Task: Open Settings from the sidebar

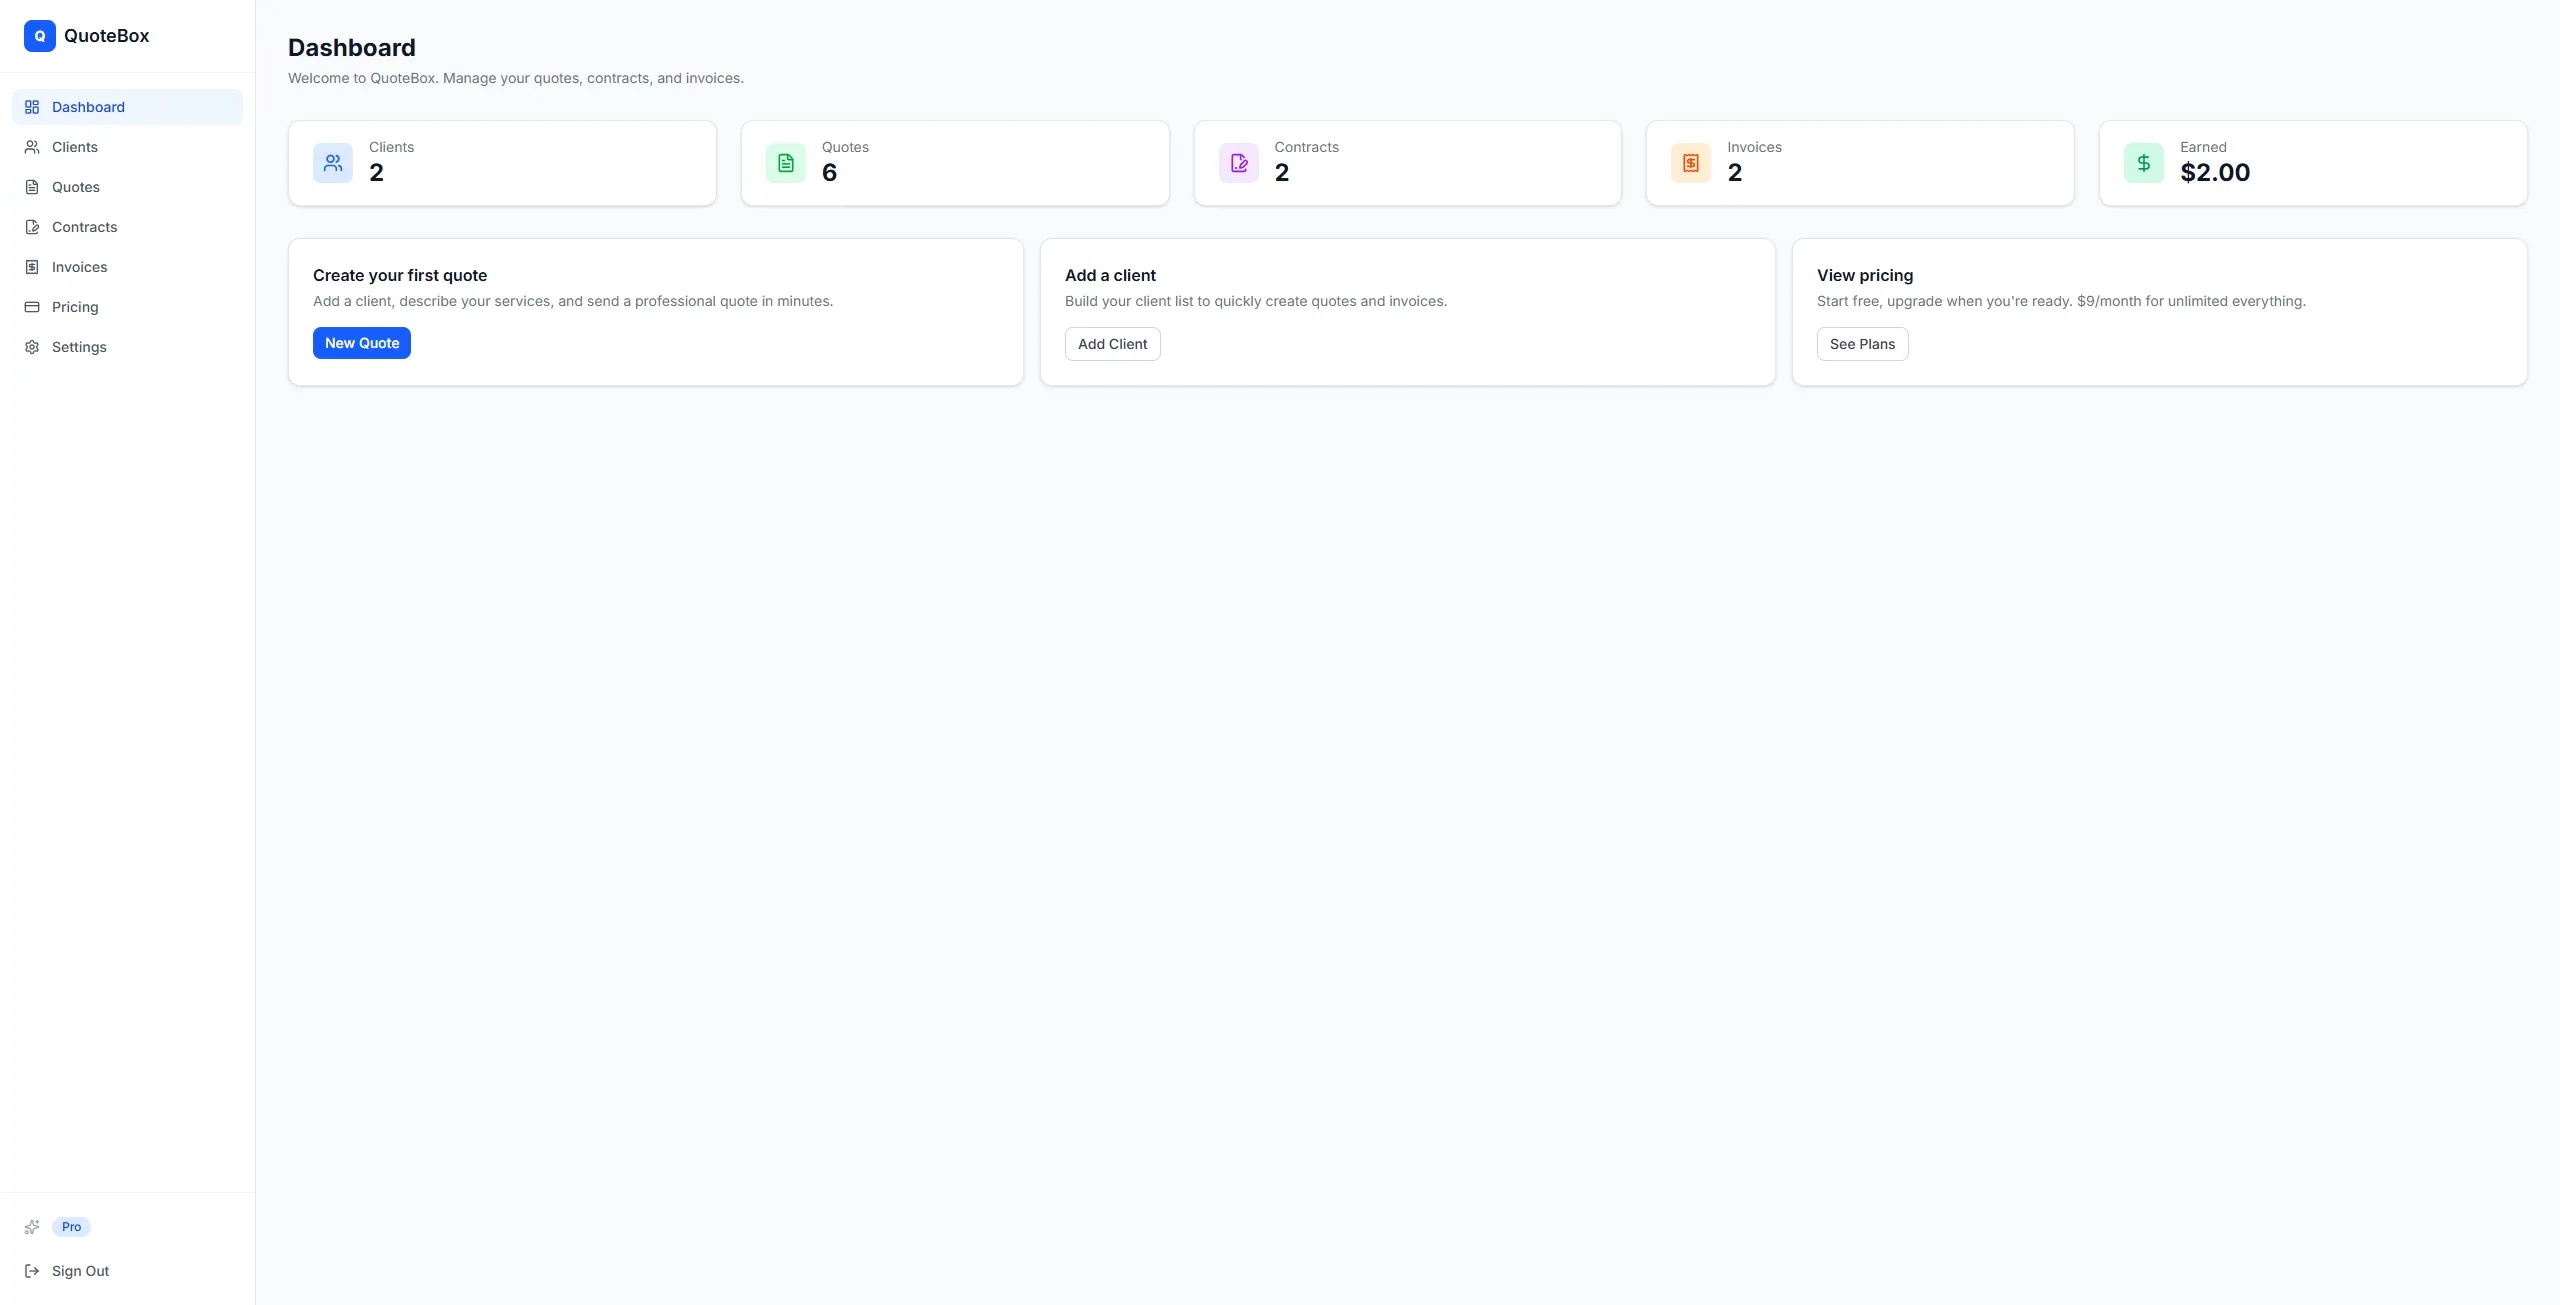Action: click(x=127, y=347)
